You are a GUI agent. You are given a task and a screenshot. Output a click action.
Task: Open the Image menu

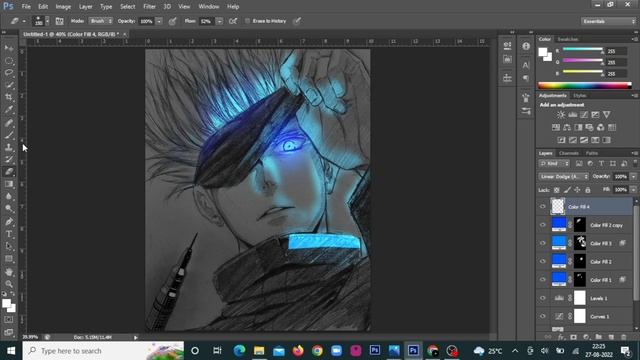(x=63, y=7)
